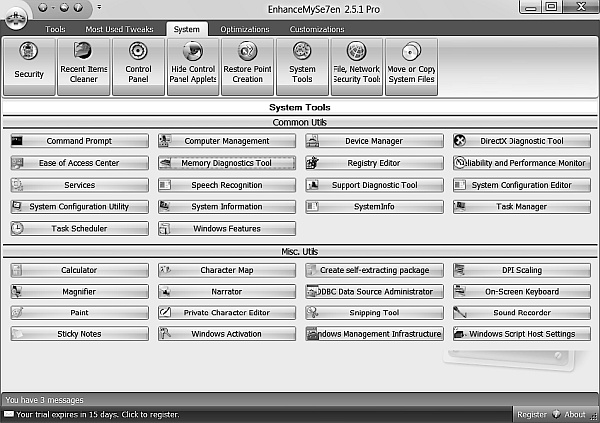Open Windows Activation
Viewport: 600px width, 423px height.
tap(227, 334)
